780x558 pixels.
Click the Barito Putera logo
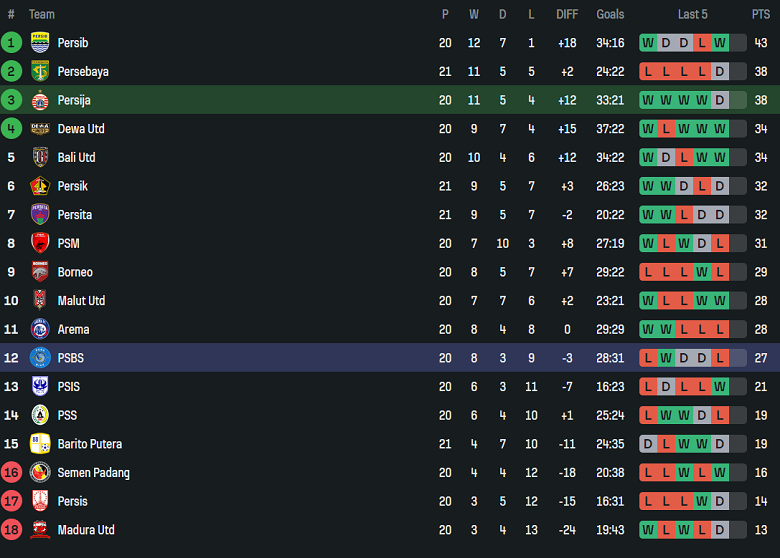click(x=40, y=444)
